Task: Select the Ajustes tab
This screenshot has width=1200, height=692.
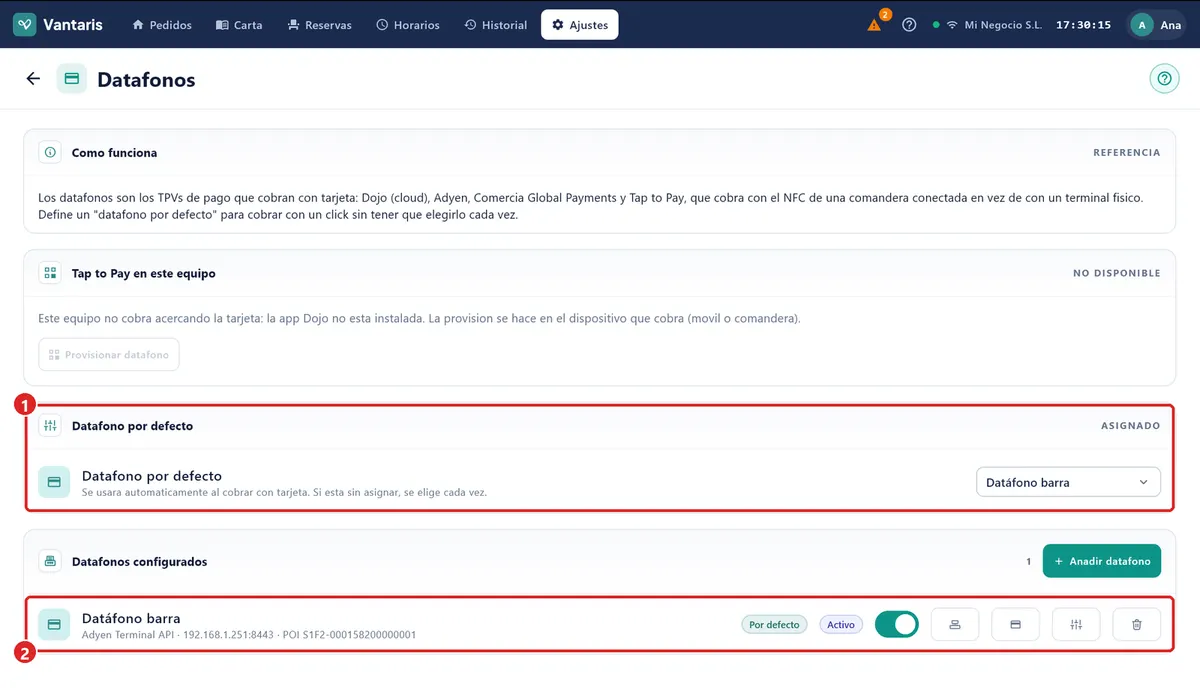Action: coord(580,25)
